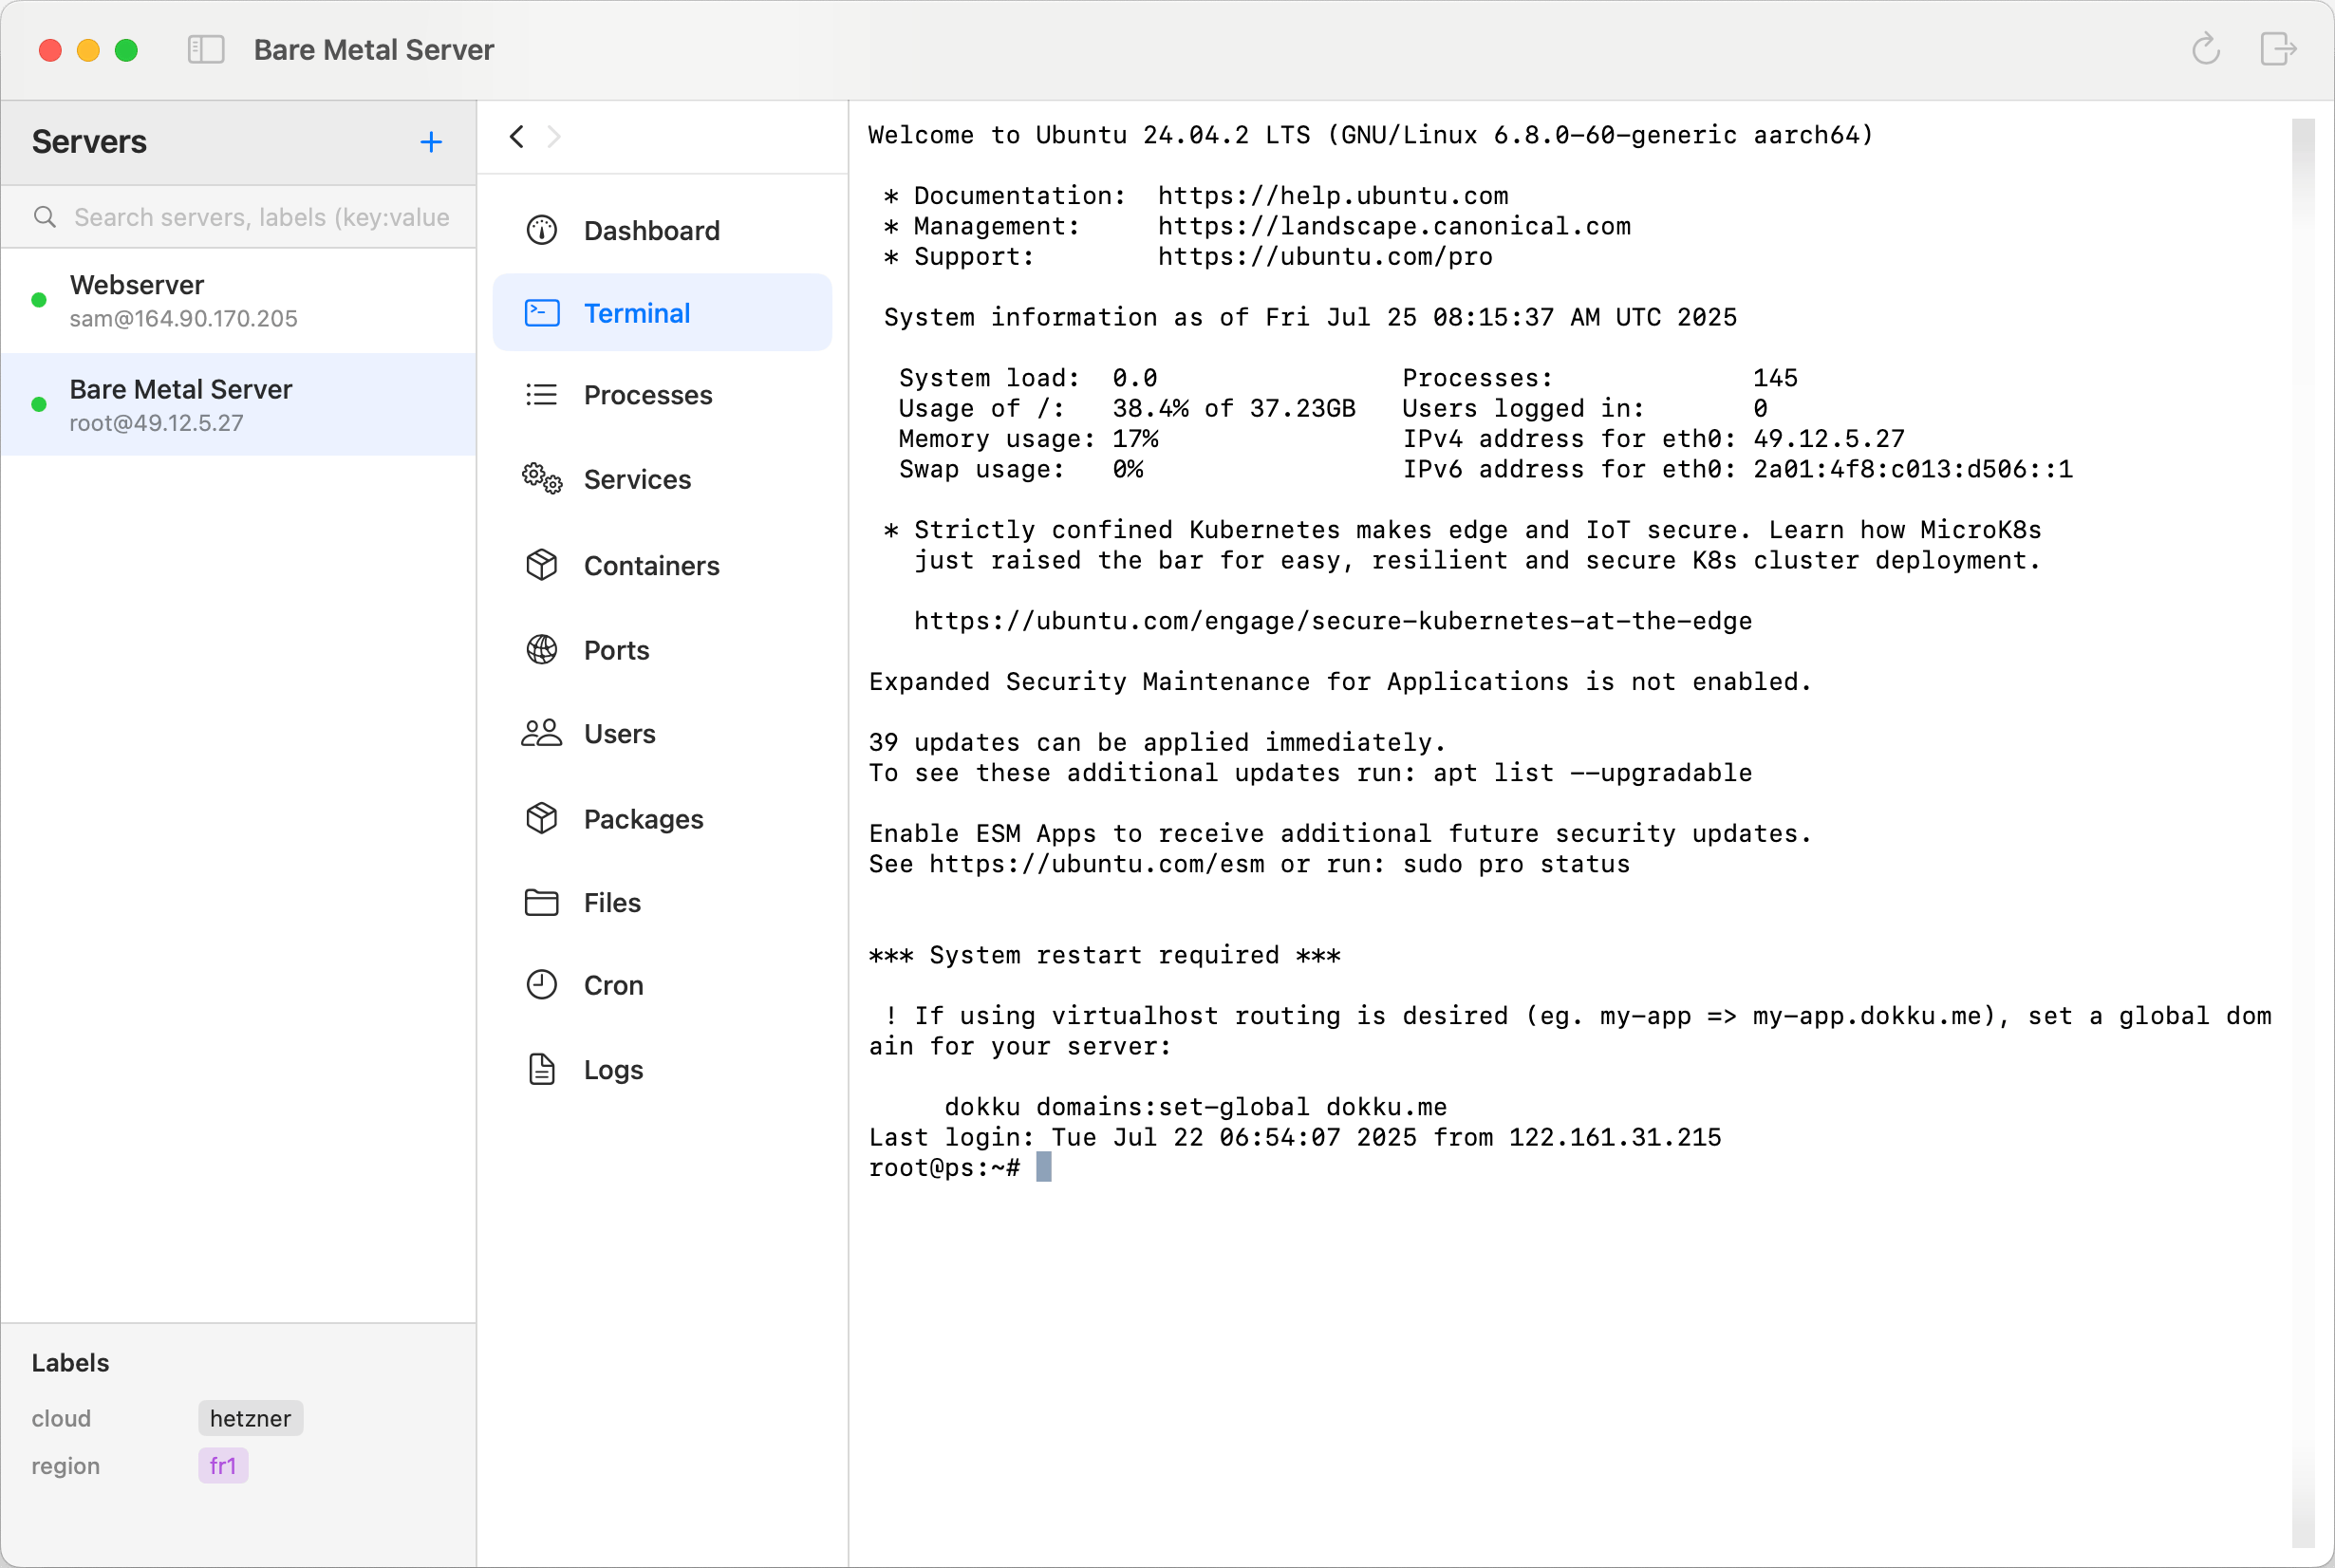
Task: Click the Ports globe icon
Action: 541,650
